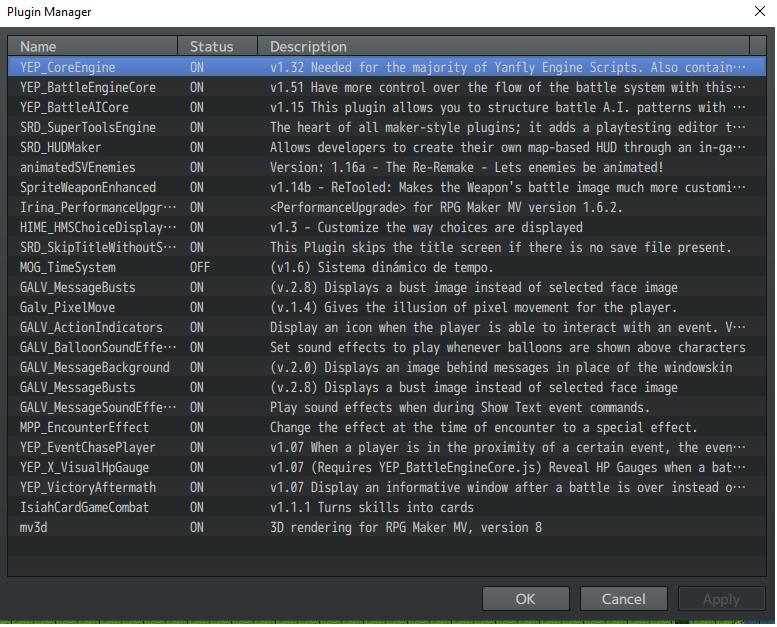Screen dimensions: 777x627
Task: Select the GALV_ActionIndicators plugin
Action: tap(387, 327)
